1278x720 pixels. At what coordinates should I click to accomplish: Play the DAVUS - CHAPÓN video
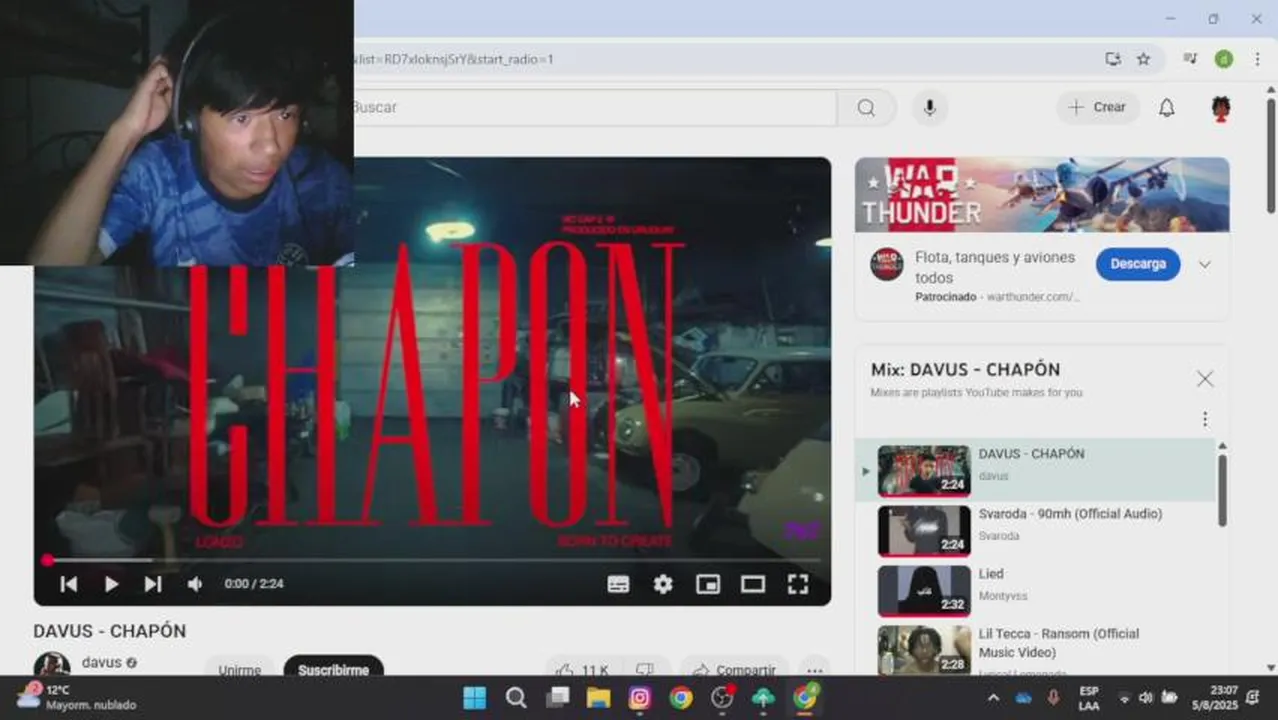(111, 584)
